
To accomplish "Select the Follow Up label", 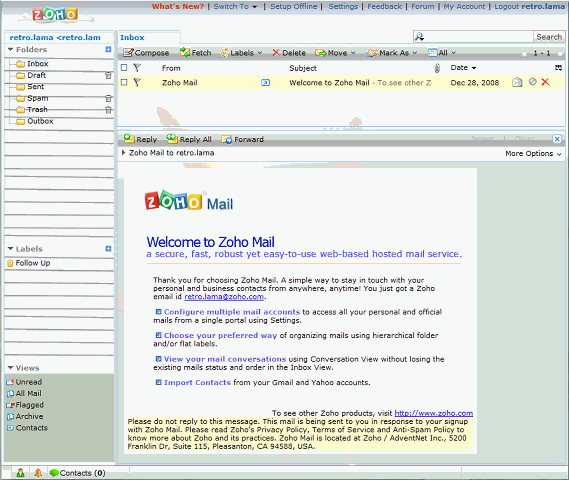I will (x=29, y=263).
